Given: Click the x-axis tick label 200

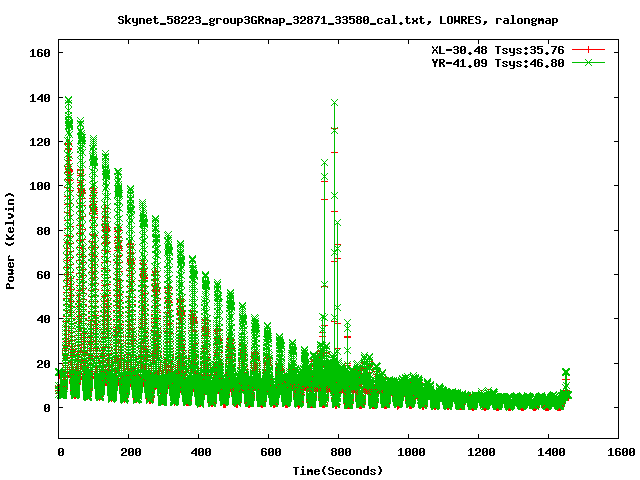Looking at the screenshot, I should coord(131,452).
